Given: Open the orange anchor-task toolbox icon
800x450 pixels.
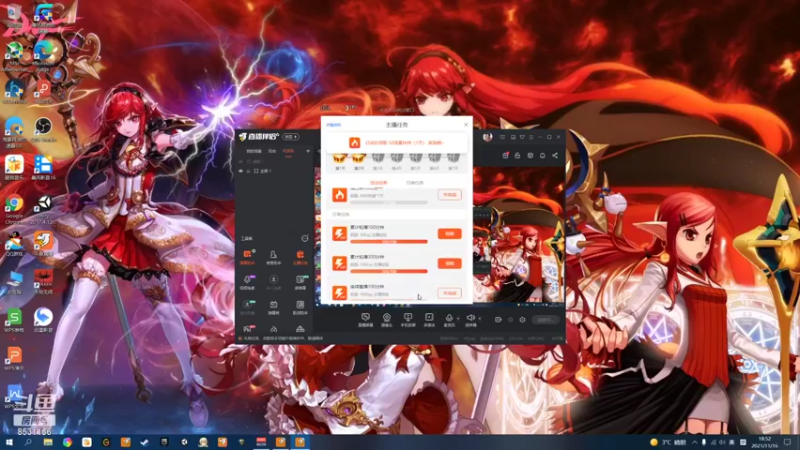Looking at the screenshot, I should point(300,256).
